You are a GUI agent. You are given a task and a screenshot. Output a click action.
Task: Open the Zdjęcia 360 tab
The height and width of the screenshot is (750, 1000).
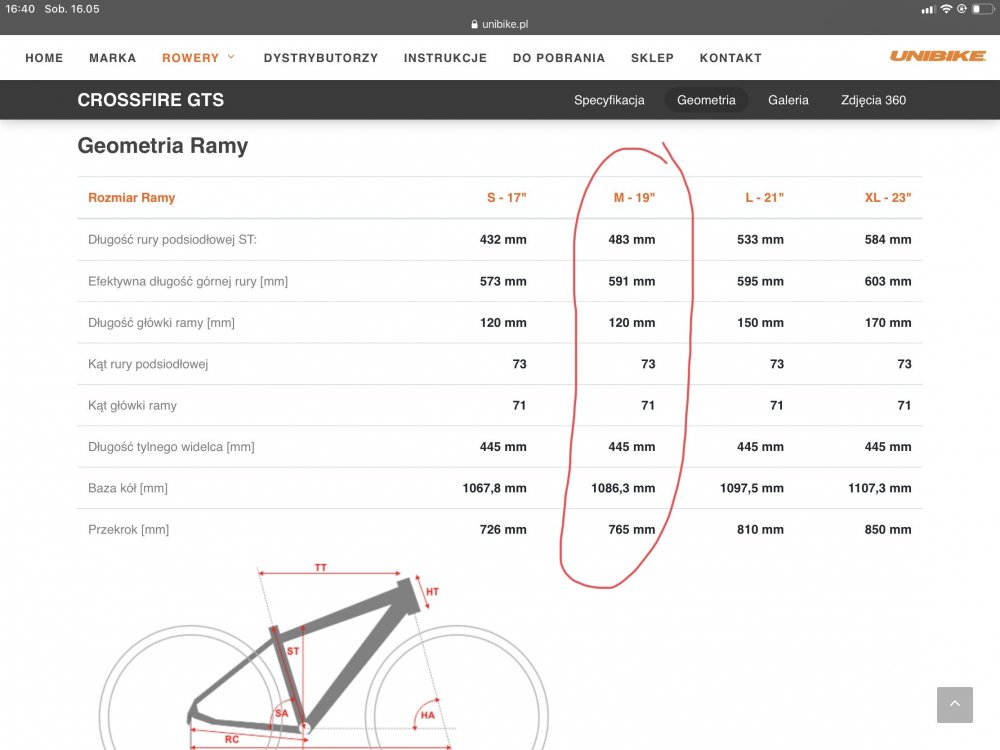click(873, 100)
